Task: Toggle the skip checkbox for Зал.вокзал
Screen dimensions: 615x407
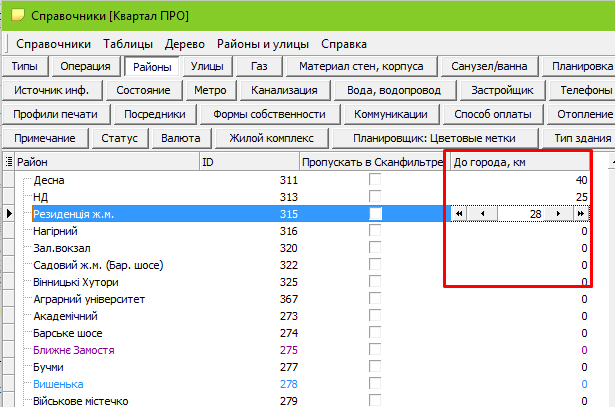Action: point(376,248)
